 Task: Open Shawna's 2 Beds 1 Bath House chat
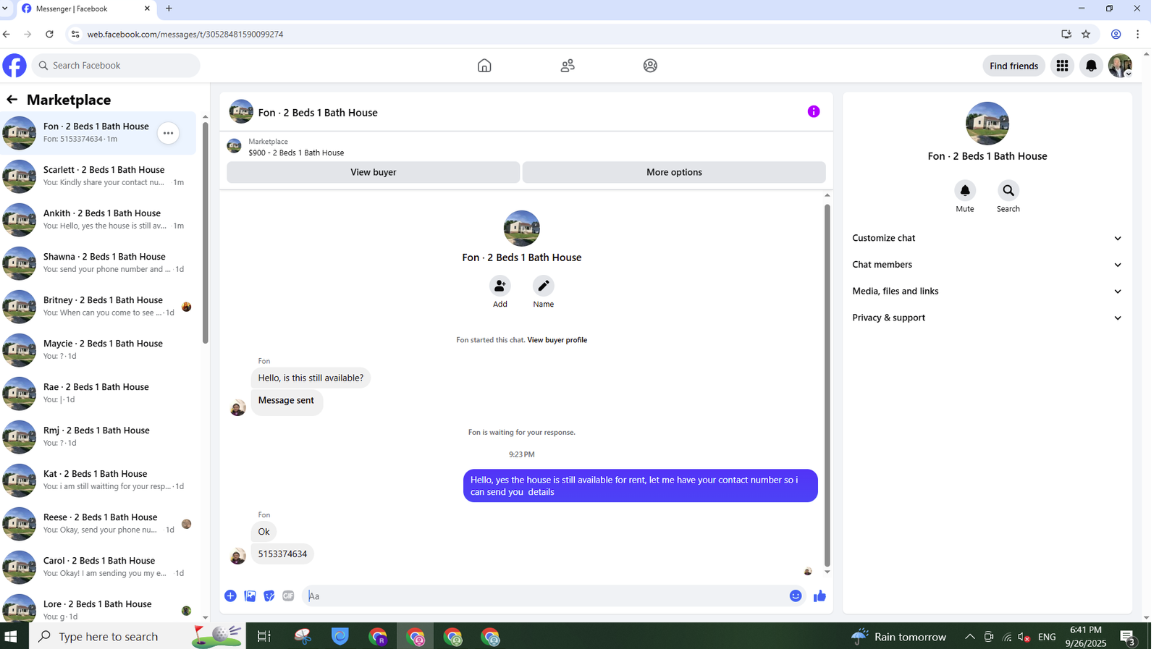point(99,263)
